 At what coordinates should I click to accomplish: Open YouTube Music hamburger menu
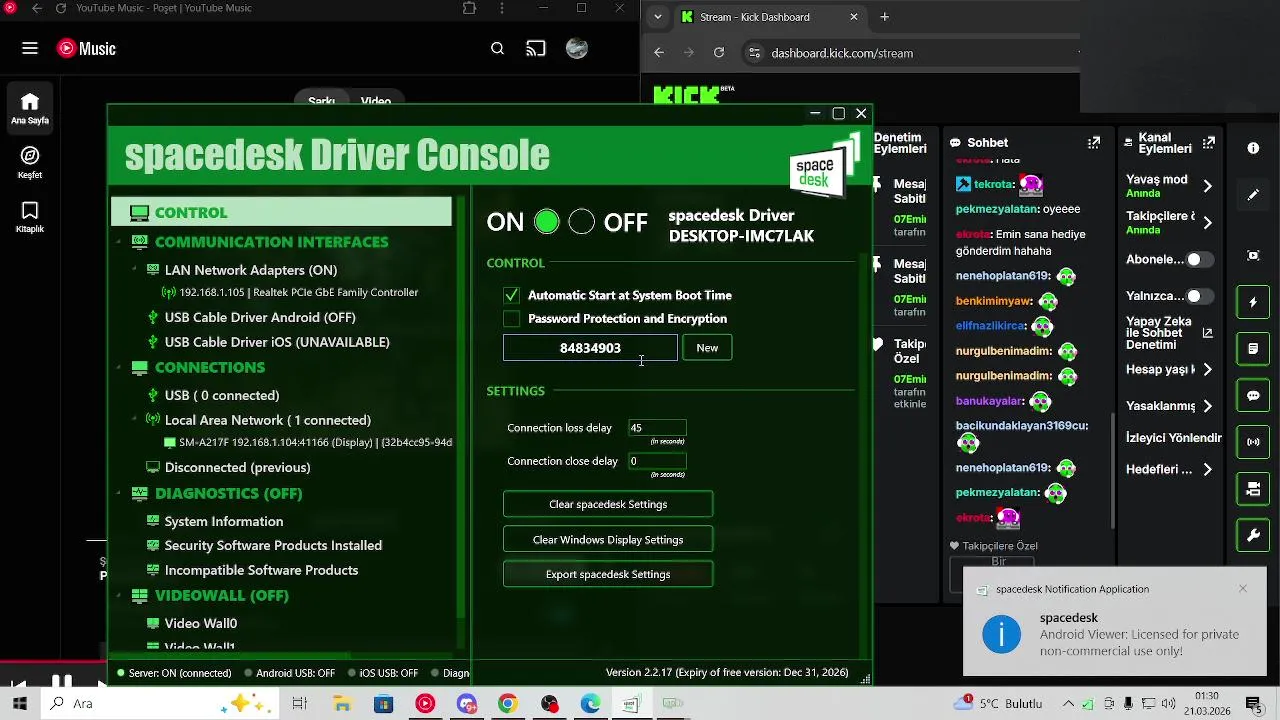point(30,48)
